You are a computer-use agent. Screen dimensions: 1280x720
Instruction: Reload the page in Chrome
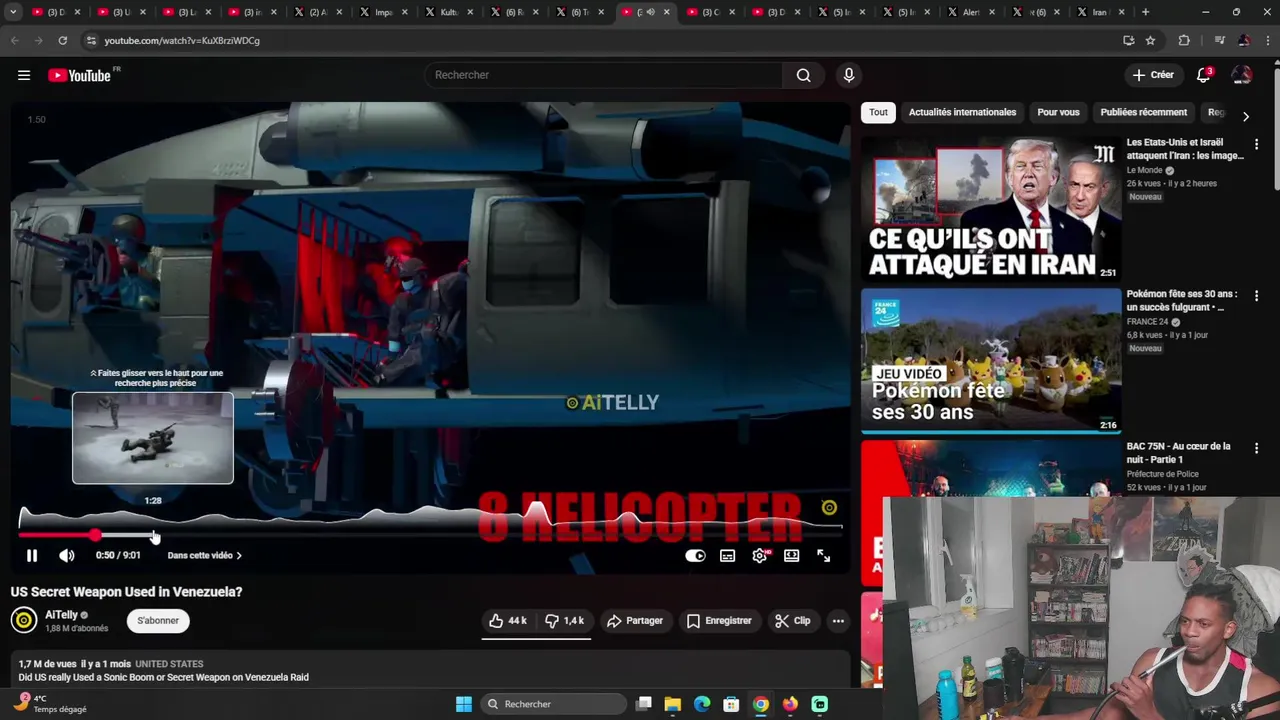[62, 40]
